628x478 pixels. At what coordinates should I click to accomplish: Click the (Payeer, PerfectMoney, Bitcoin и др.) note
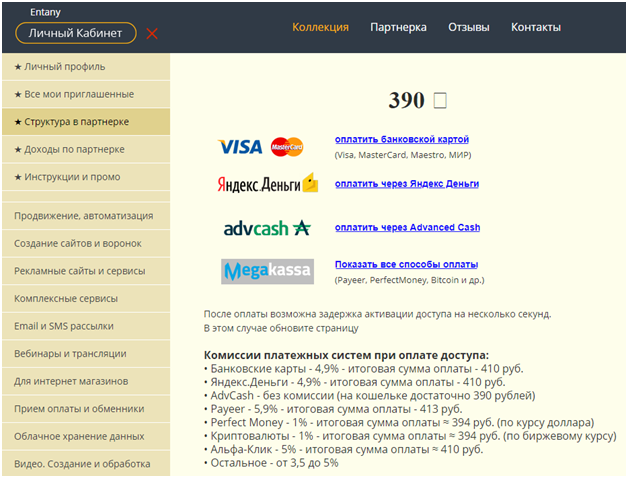coord(409,280)
